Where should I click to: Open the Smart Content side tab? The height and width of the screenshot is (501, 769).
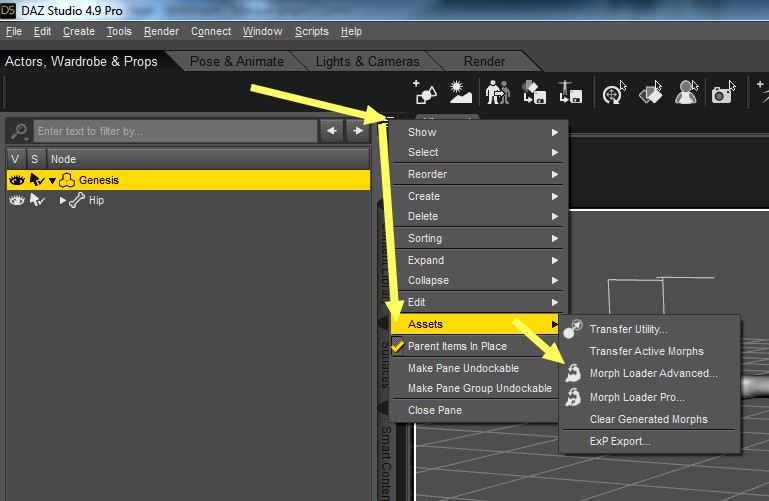click(386, 462)
